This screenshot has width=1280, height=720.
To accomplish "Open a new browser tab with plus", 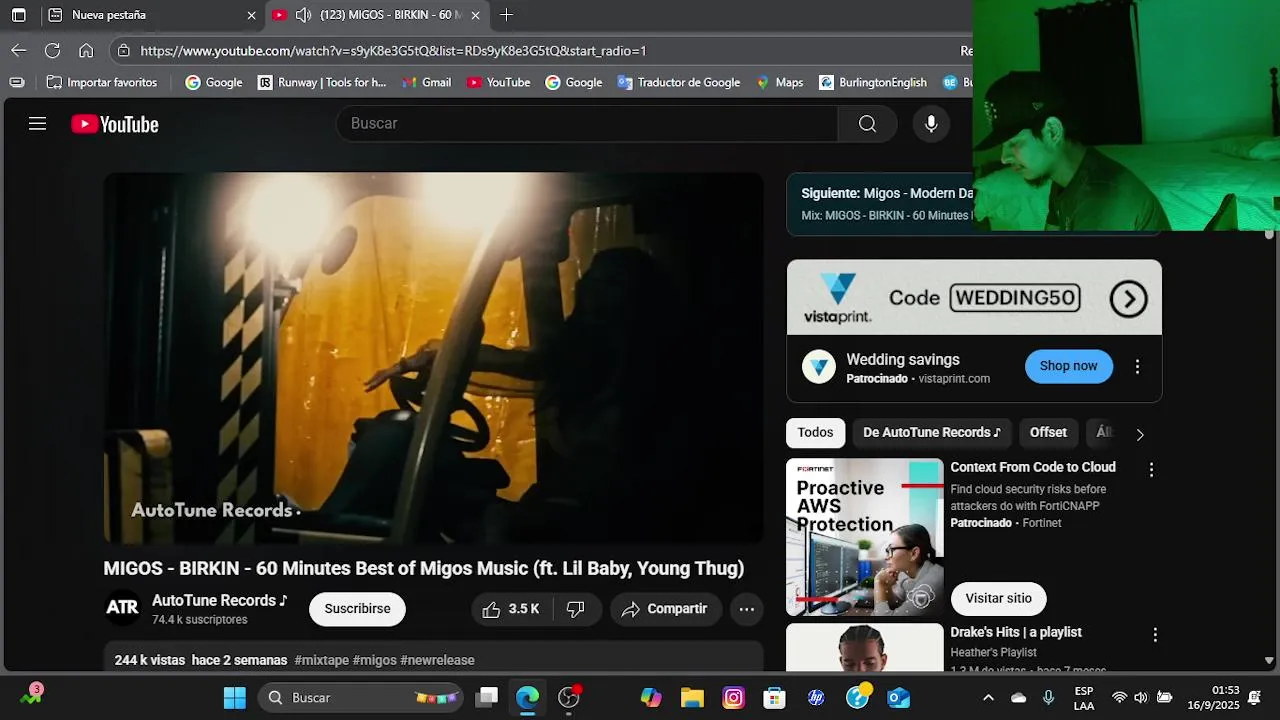I will pos(506,15).
